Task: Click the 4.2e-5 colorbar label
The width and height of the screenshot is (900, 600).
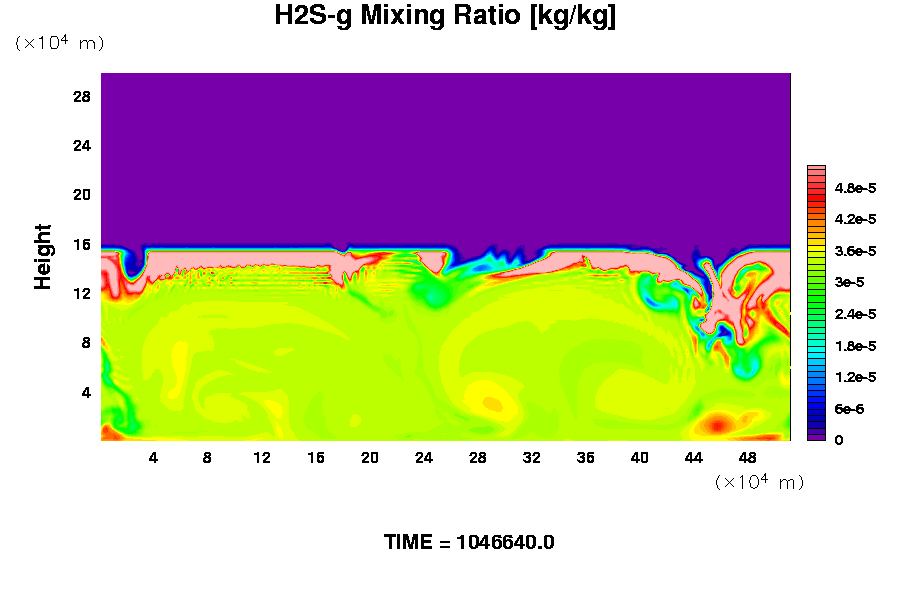Action: (x=855, y=219)
